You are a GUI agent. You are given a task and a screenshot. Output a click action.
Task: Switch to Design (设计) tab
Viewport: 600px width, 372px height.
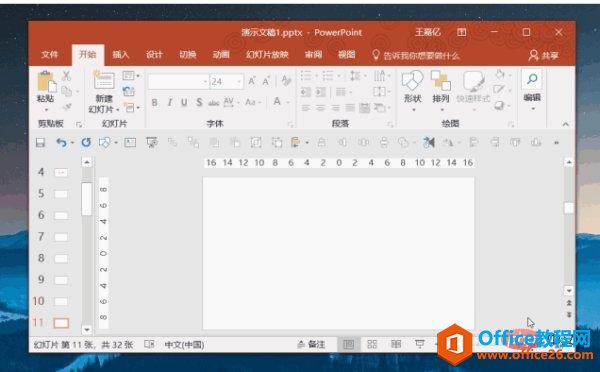[154, 55]
